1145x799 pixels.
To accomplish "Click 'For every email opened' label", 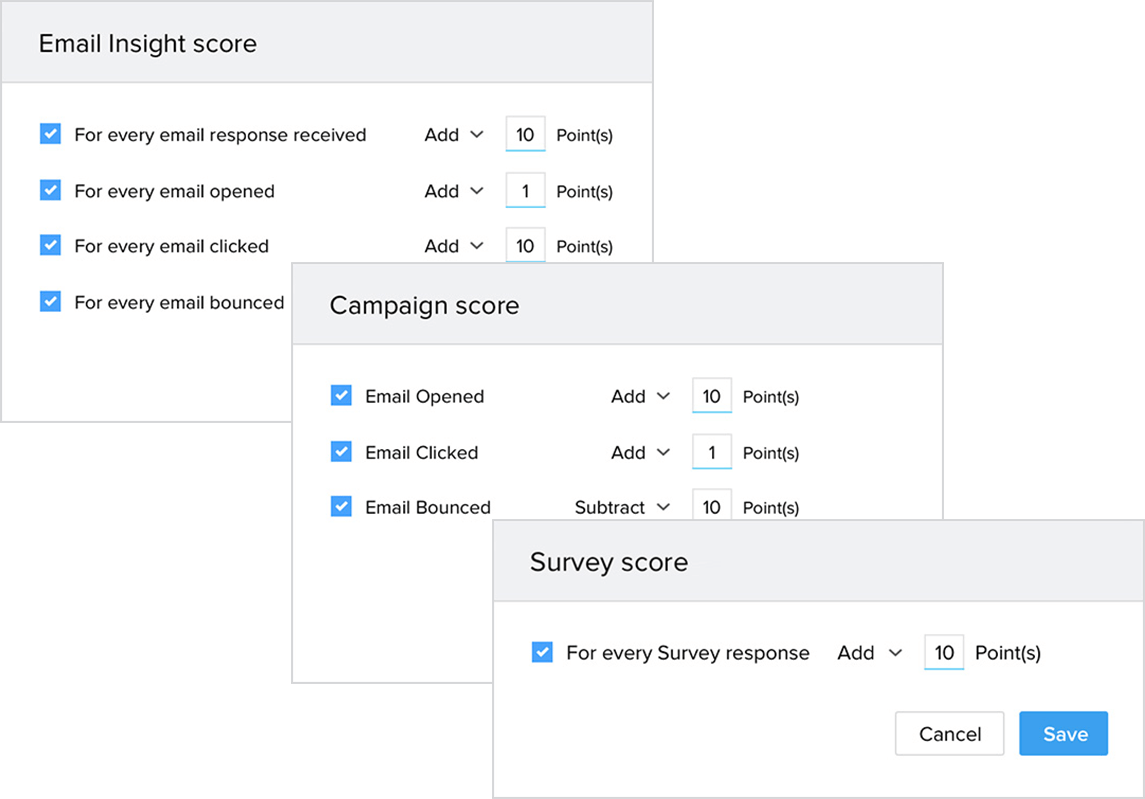I will [175, 191].
